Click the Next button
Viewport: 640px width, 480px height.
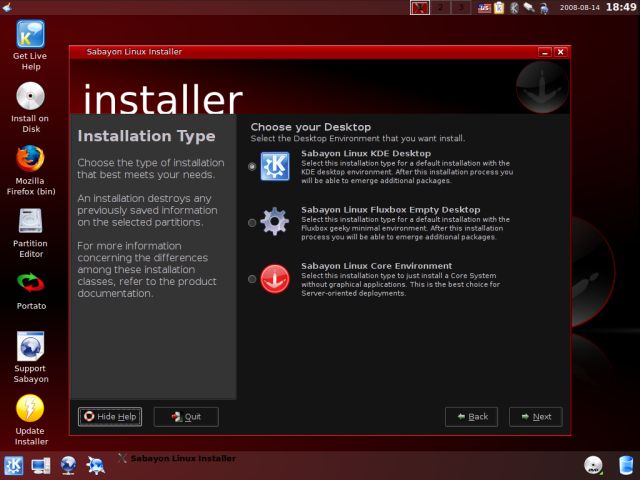tap(535, 417)
